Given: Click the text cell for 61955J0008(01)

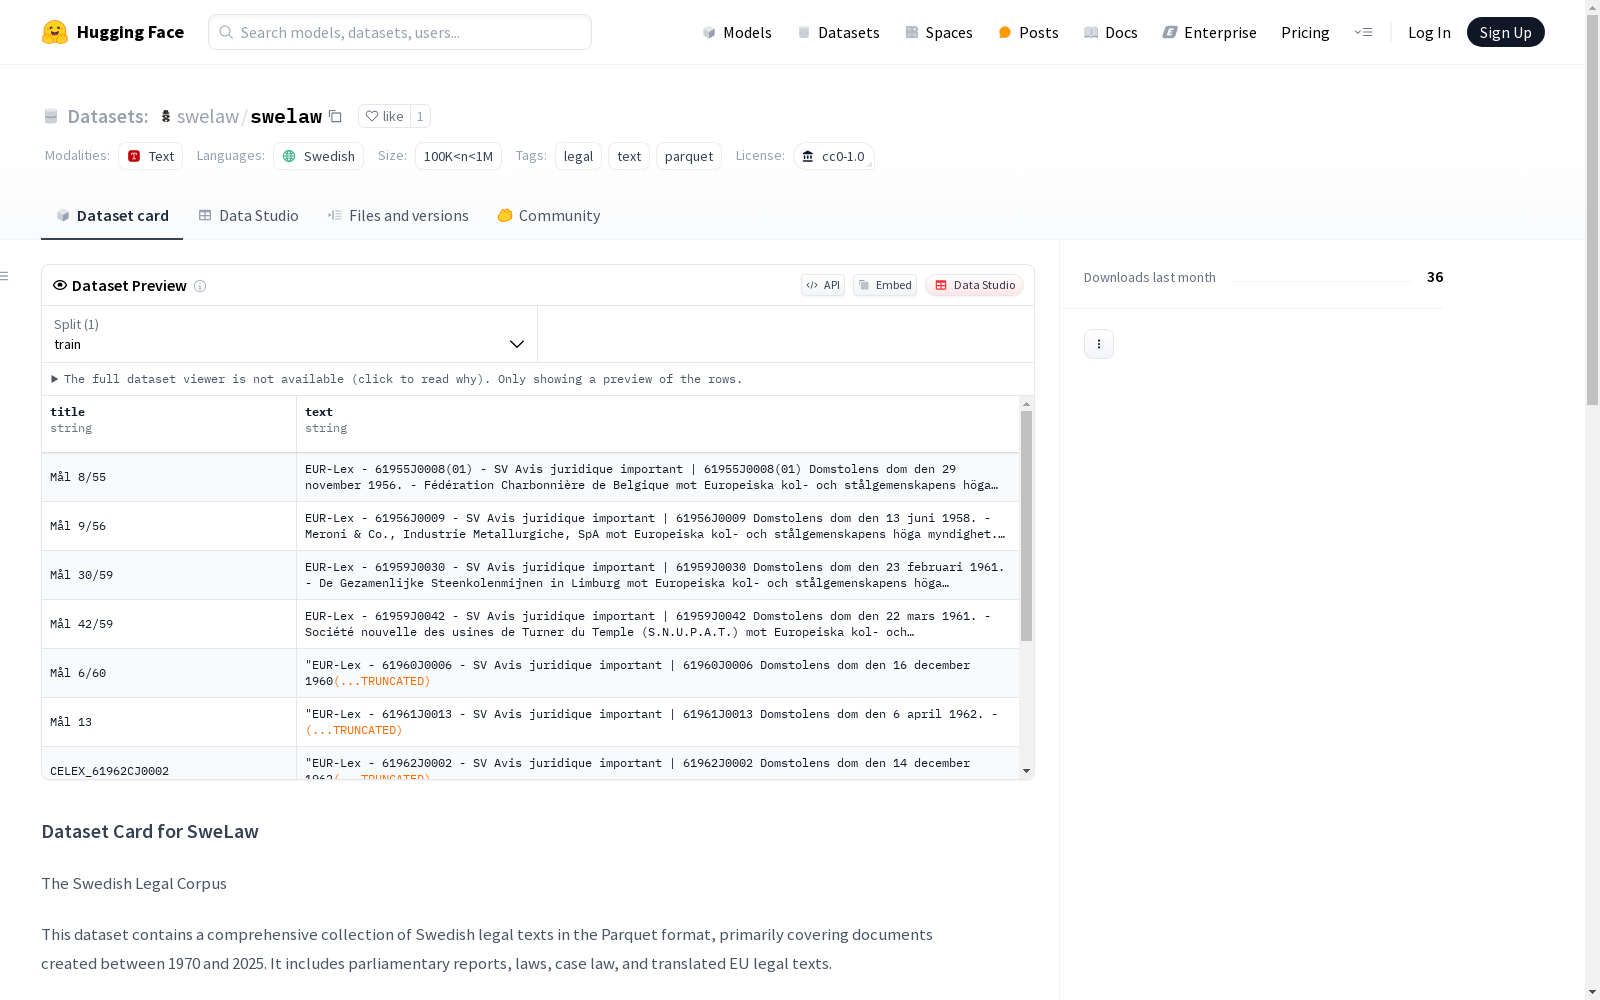Looking at the screenshot, I should pos(658,477).
